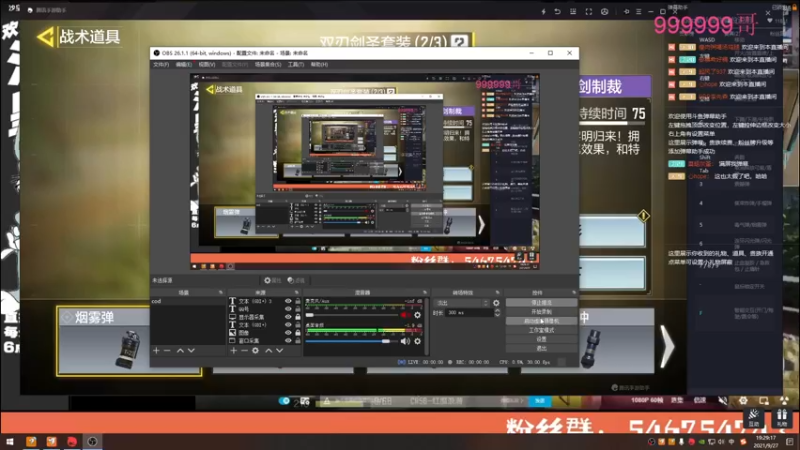Click the OBS icon in the Windows taskbar
The height and width of the screenshot is (450, 800).
pos(92,441)
